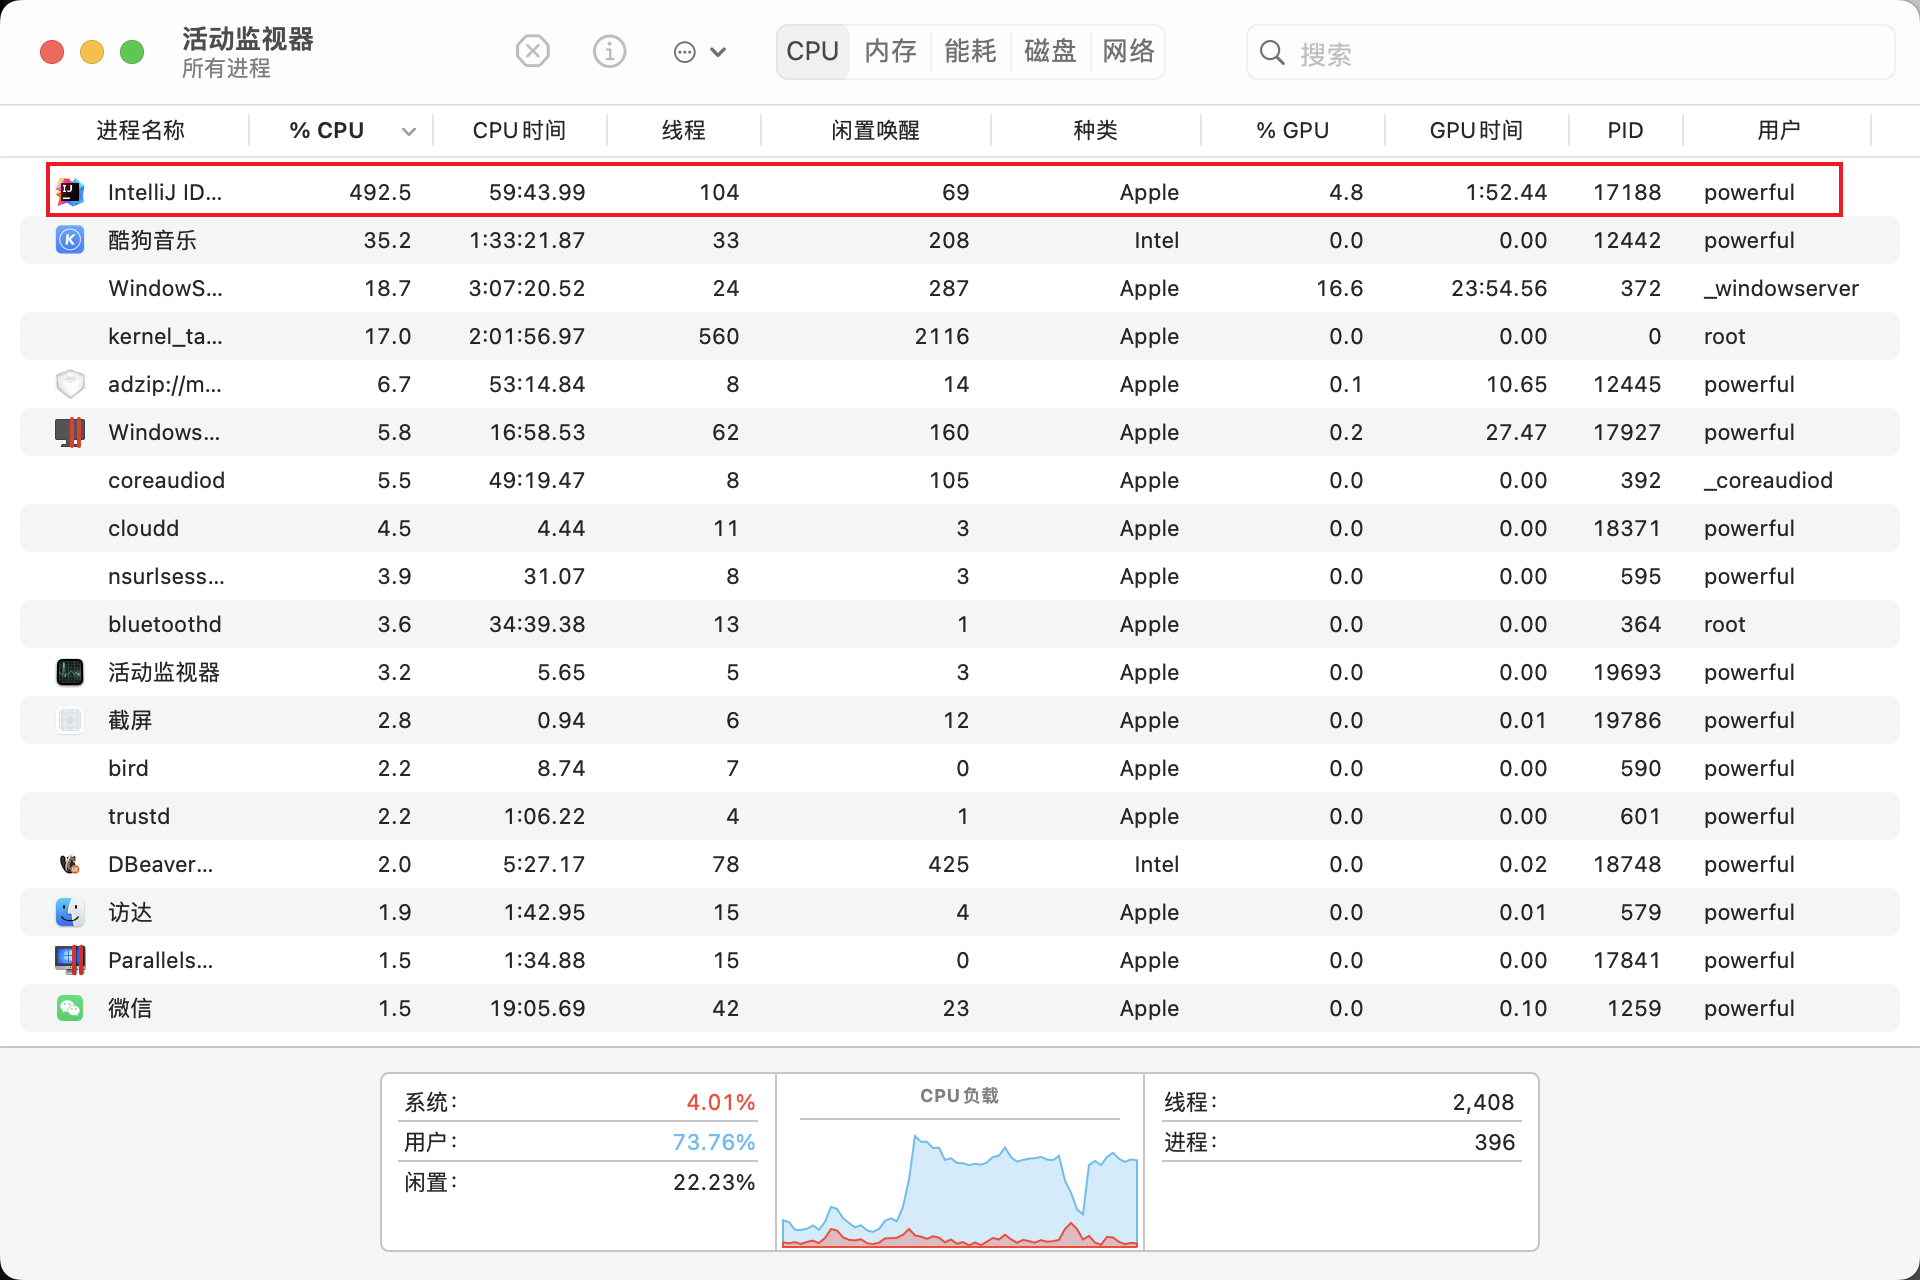Image resolution: width=1920 pixels, height=1280 pixels.
Task: Switch to the 内存 tab
Action: tap(890, 51)
